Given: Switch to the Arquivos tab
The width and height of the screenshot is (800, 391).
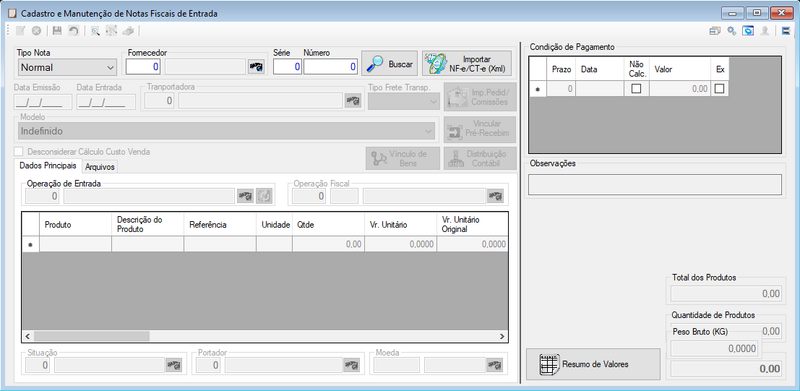Looking at the screenshot, I should (100, 166).
